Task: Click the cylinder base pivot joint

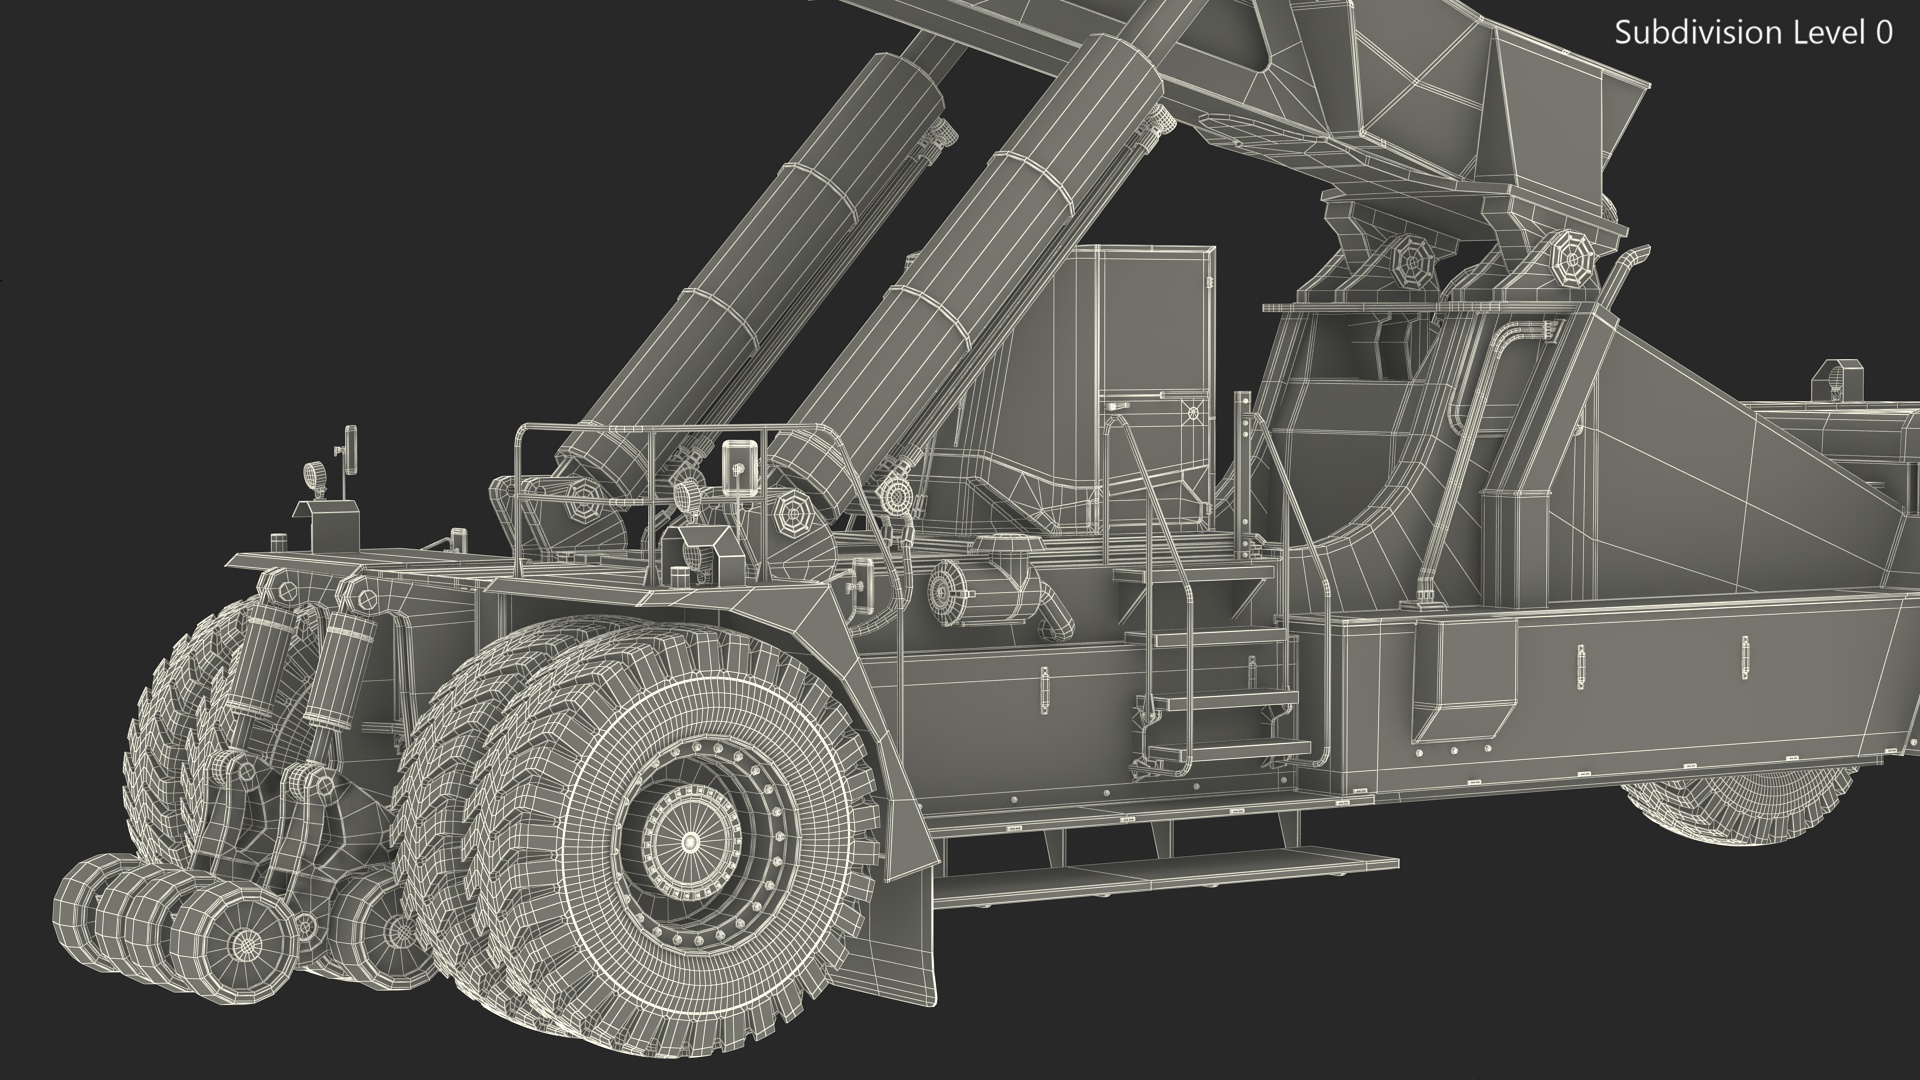Action: point(795,516)
